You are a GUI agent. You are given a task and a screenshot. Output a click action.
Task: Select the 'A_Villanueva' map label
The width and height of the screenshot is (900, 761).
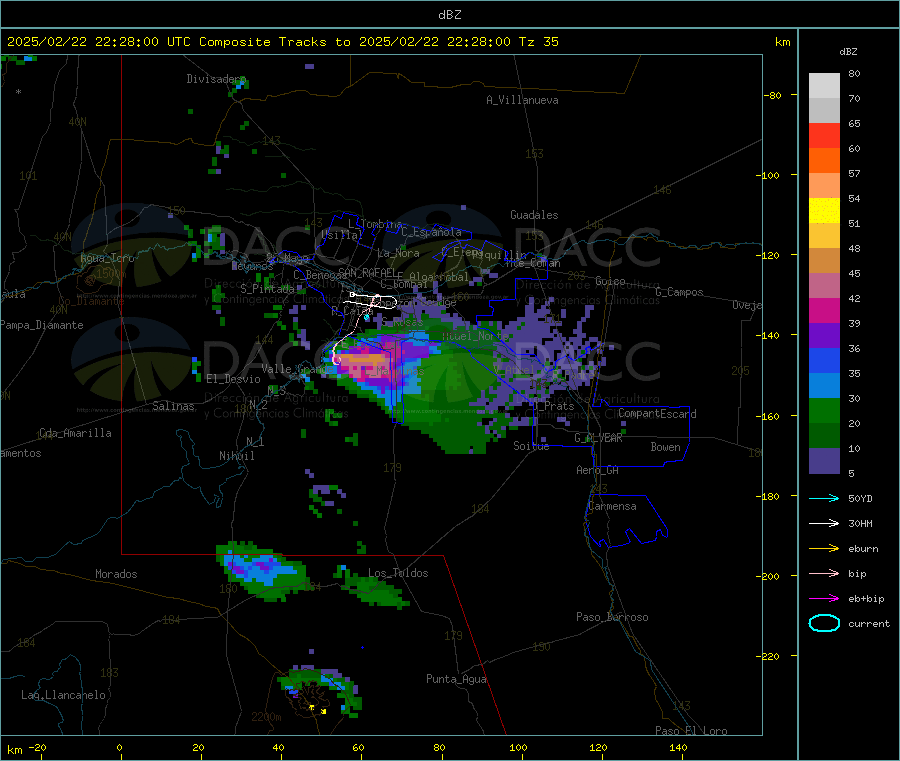tap(522, 100)
